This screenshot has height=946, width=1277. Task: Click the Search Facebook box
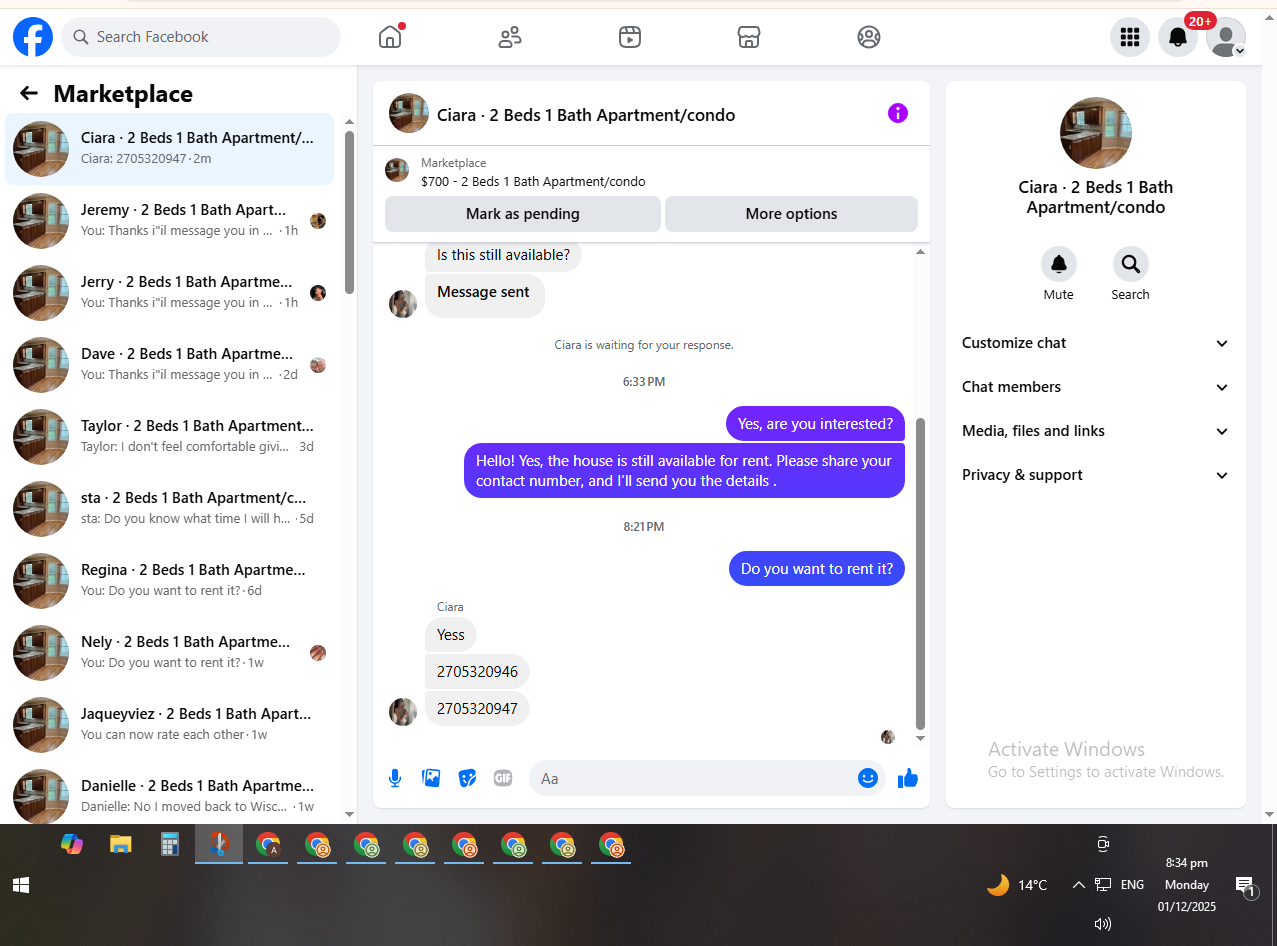(201, 37)
